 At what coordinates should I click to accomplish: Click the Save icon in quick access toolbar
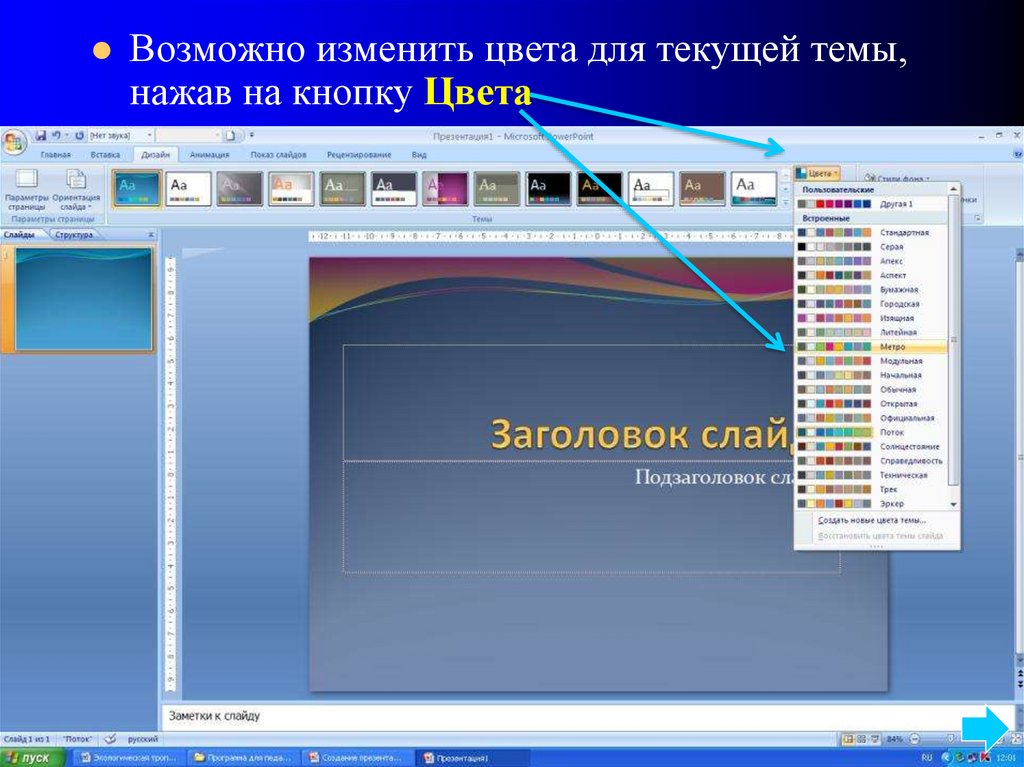[x=42, y=135]
